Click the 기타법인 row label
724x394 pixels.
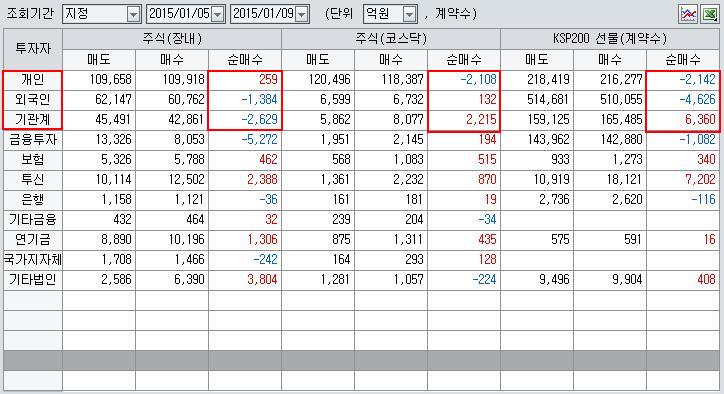click(33, 279)
